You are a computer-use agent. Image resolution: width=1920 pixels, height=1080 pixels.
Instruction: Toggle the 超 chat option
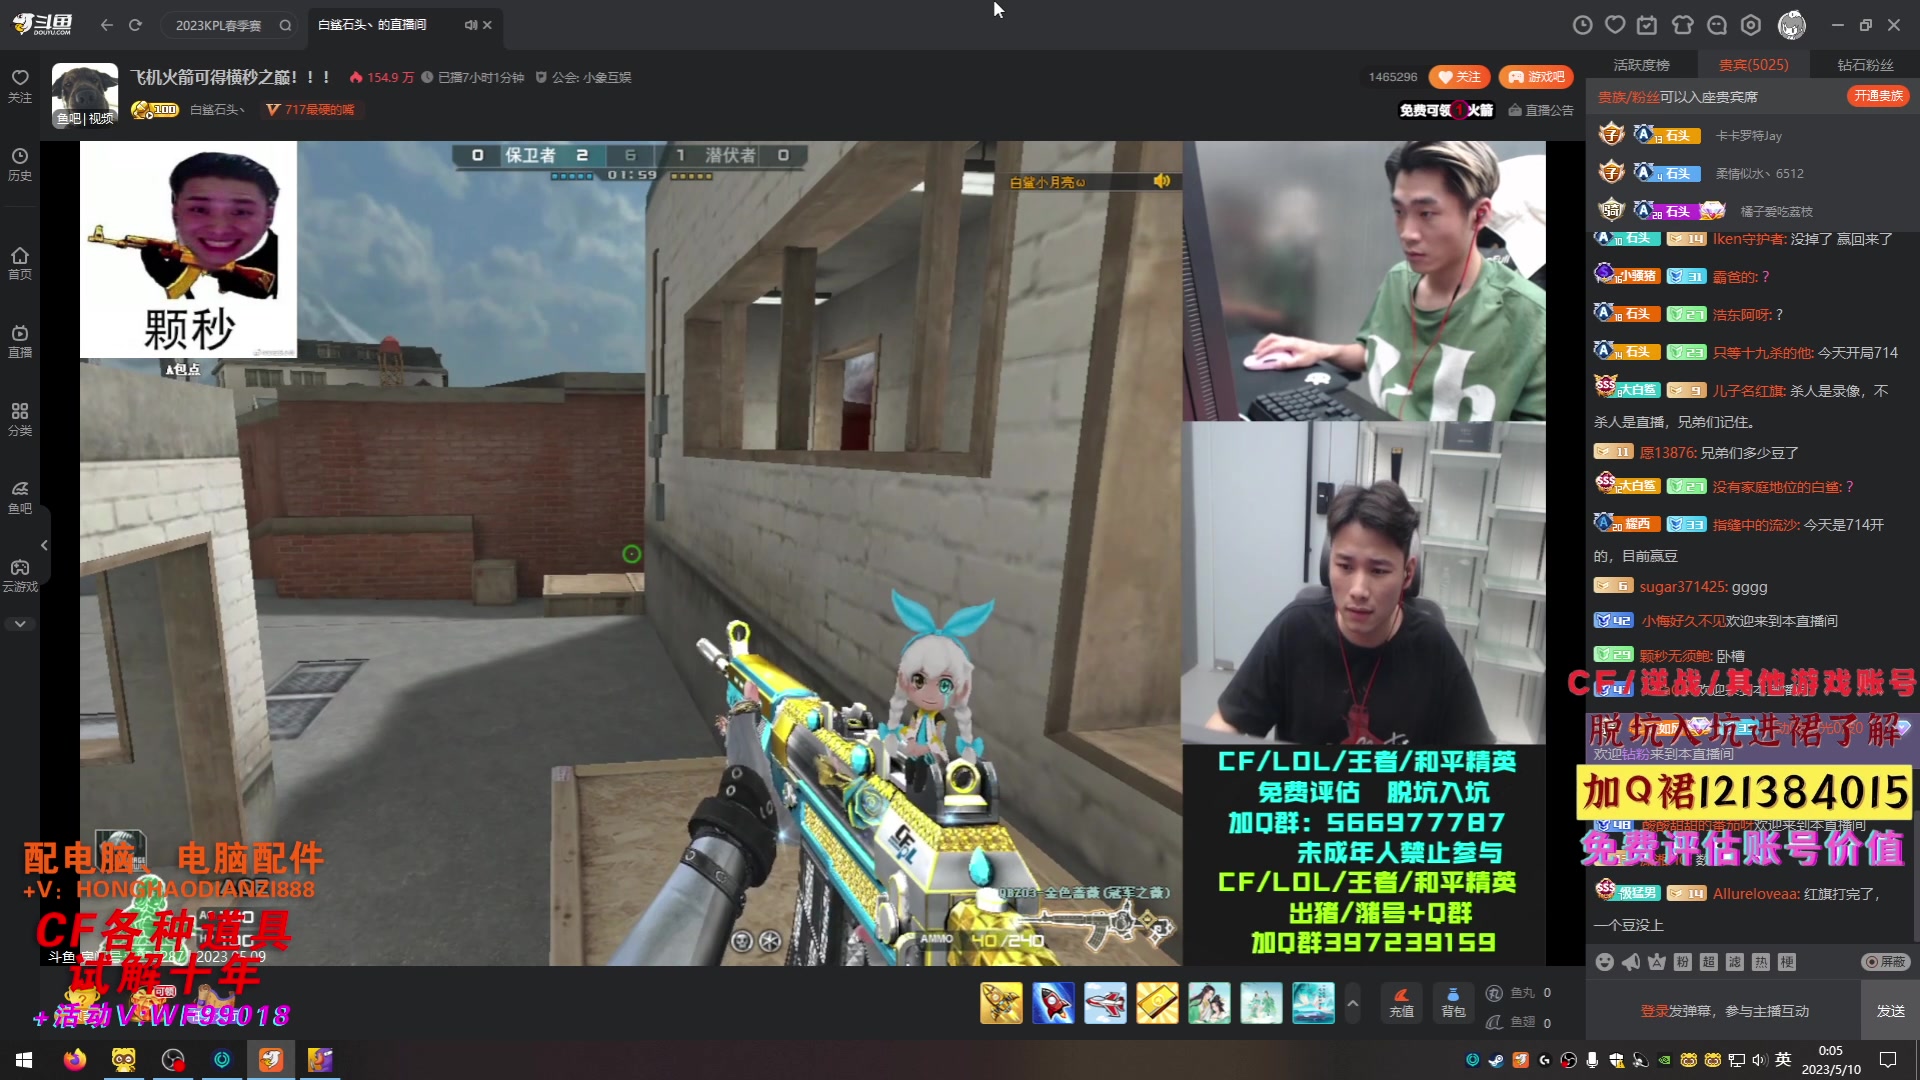point(1709,962)
